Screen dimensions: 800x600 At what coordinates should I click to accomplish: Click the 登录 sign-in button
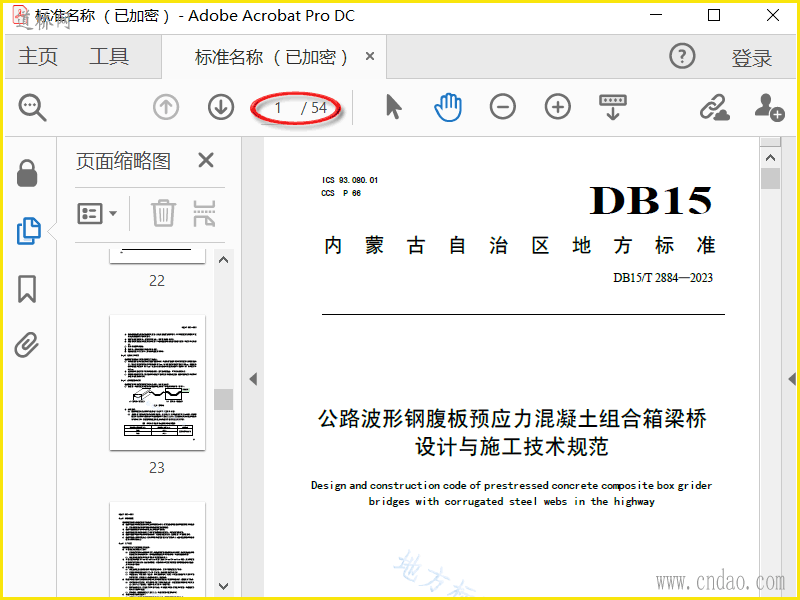(752, 58)
